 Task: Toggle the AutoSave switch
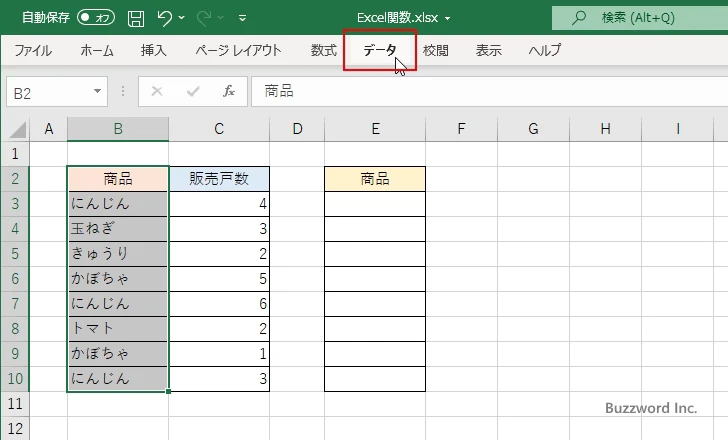(96, 18)
